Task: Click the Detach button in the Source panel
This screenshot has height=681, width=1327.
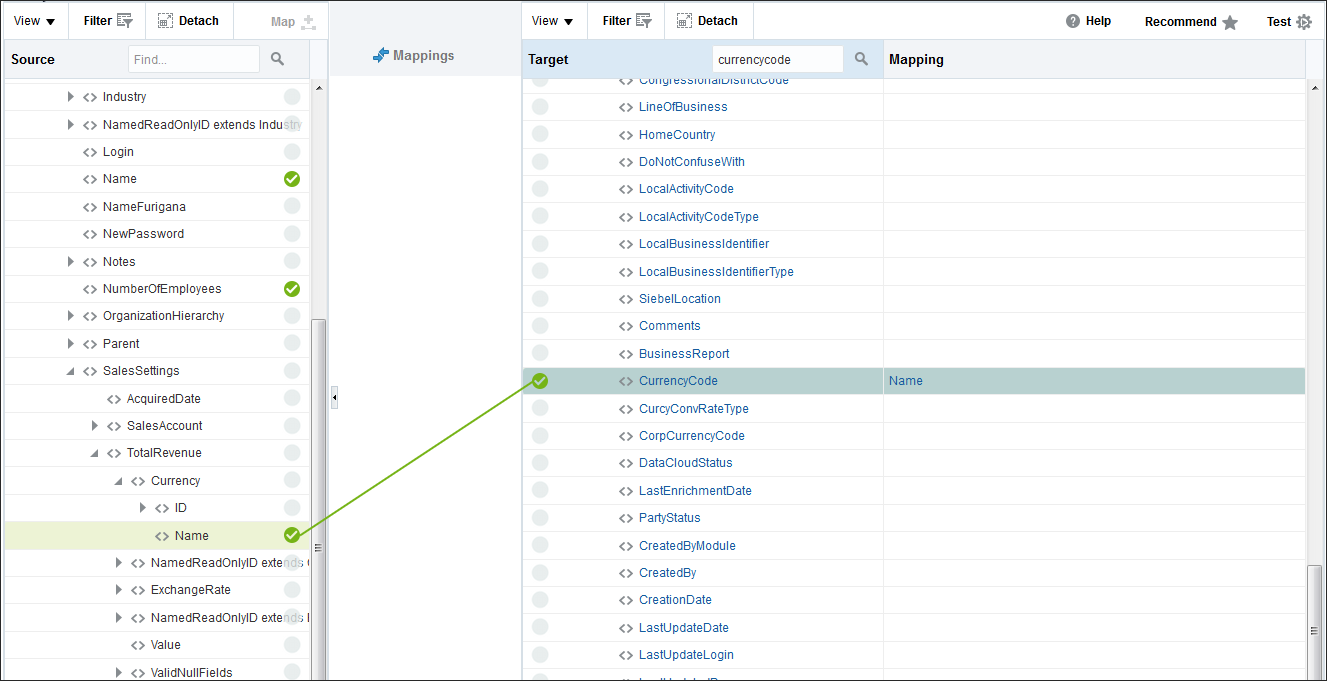Action: point(188,20)
